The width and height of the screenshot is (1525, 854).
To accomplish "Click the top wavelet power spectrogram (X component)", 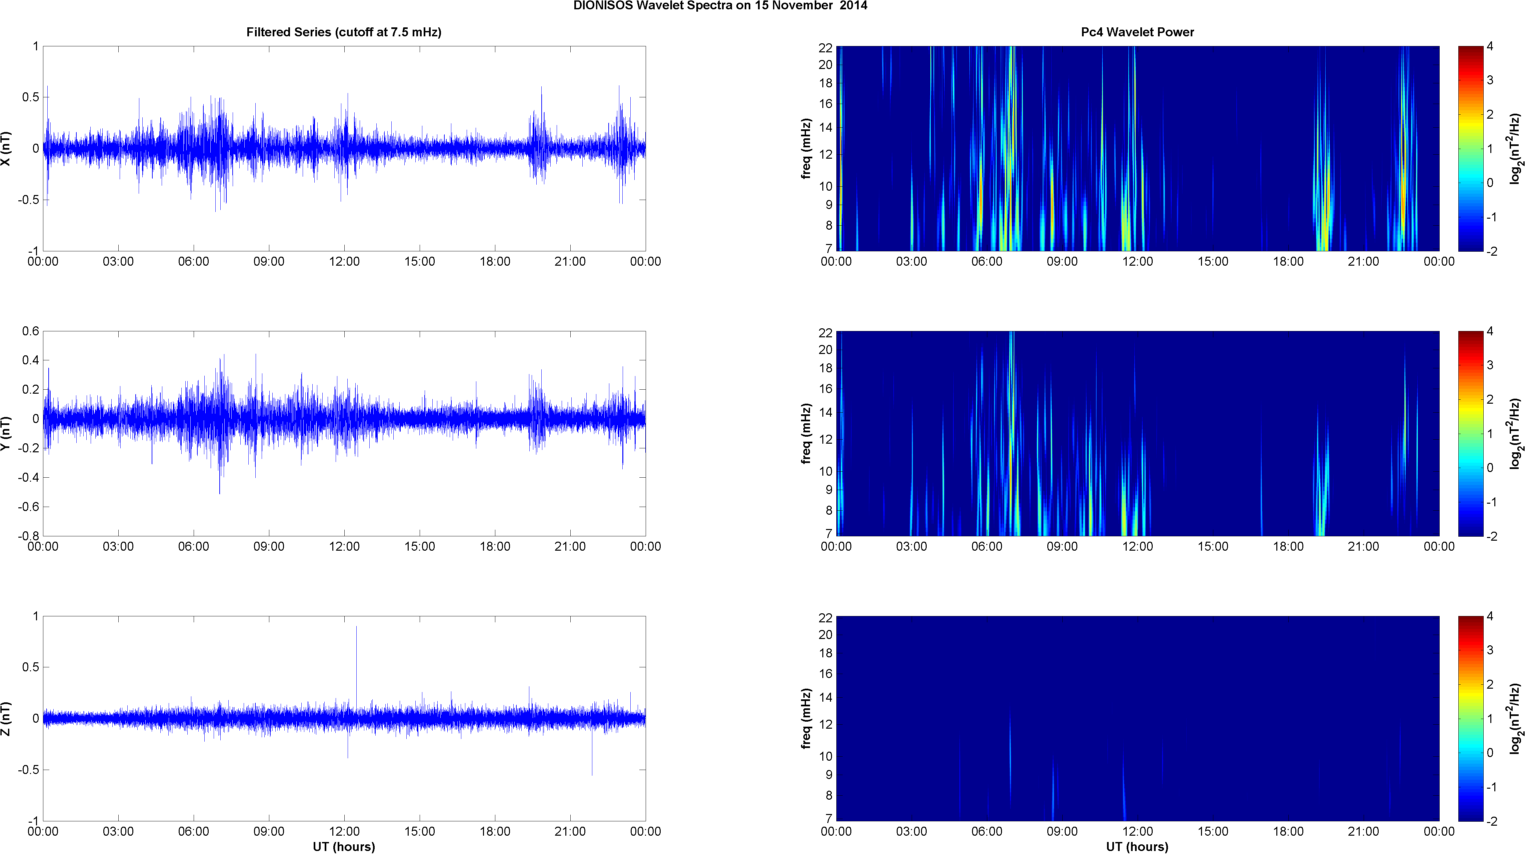I will [1137, 148].
